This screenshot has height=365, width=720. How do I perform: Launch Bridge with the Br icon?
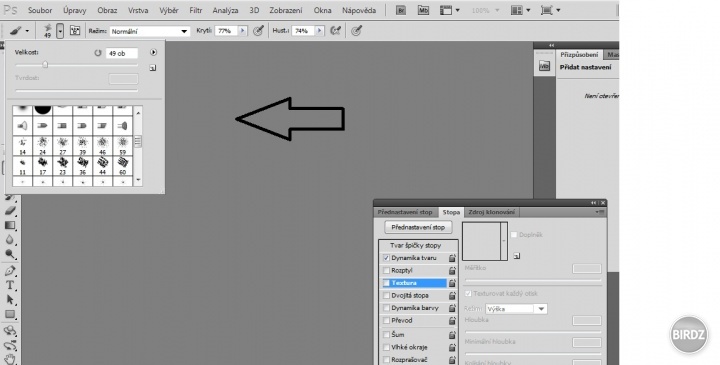point(401,10)
